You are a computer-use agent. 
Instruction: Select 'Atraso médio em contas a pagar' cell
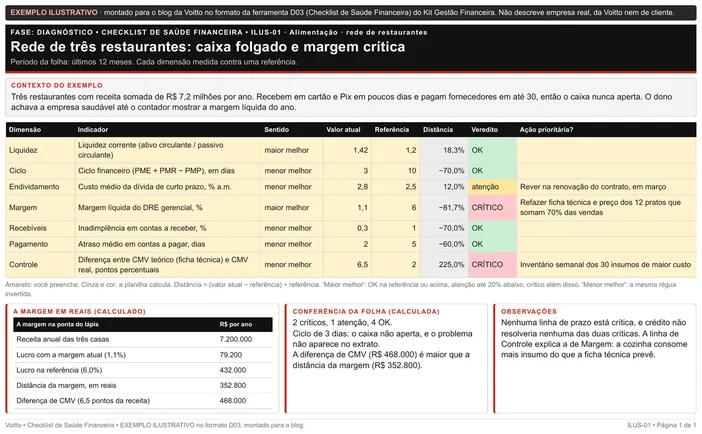pos(168,244)
